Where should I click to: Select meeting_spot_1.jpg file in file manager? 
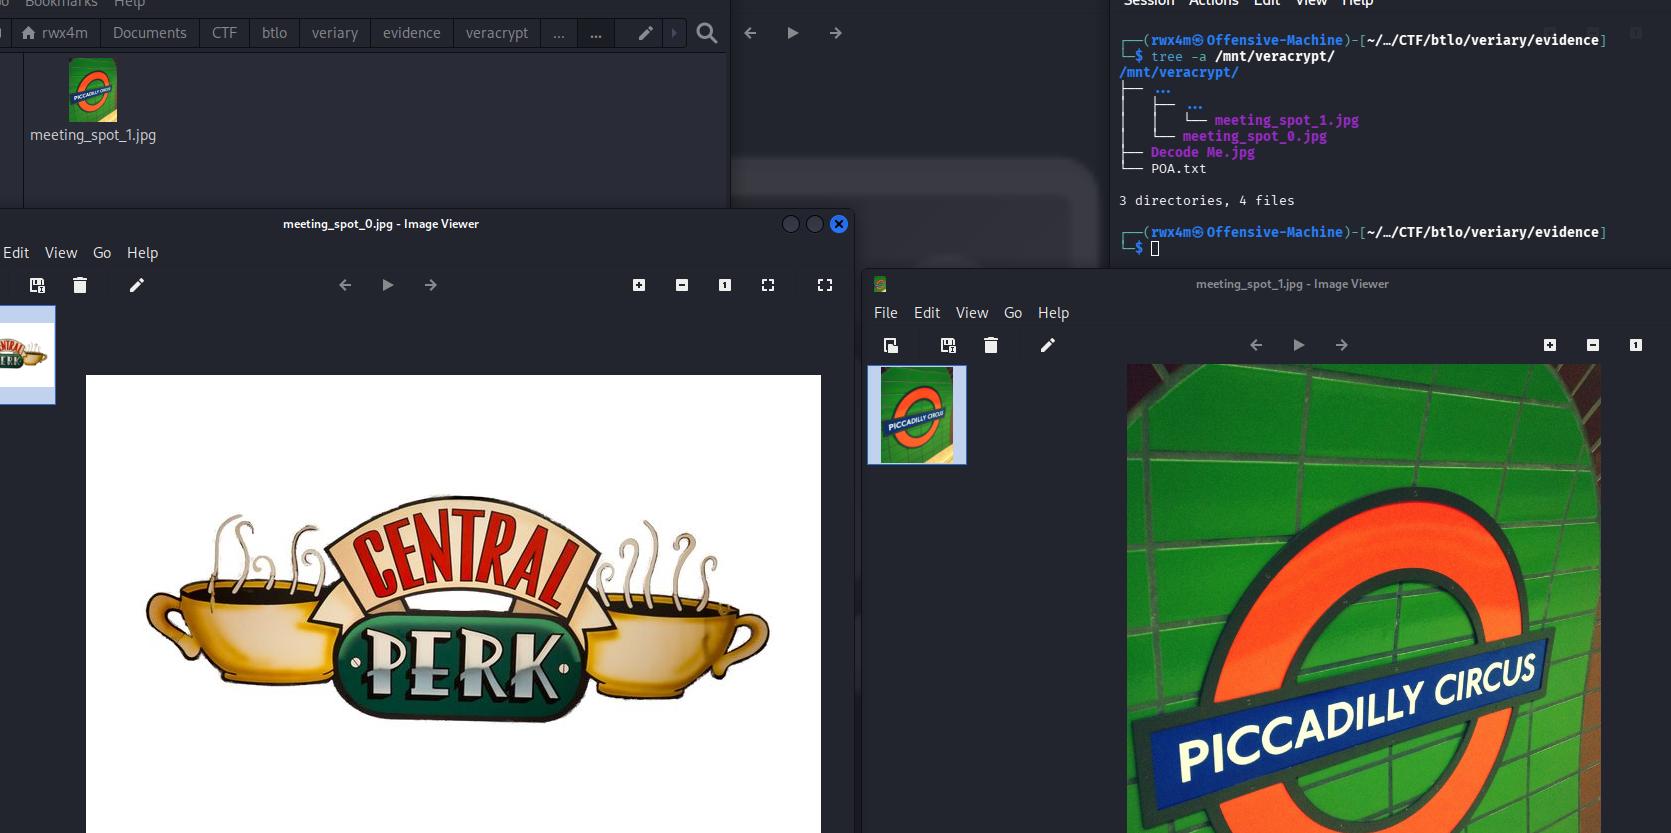(93, 101)
